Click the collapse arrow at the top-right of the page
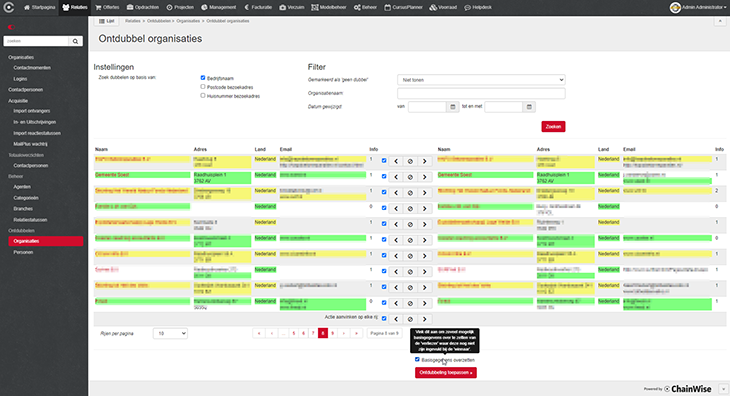 coord(720,21)
